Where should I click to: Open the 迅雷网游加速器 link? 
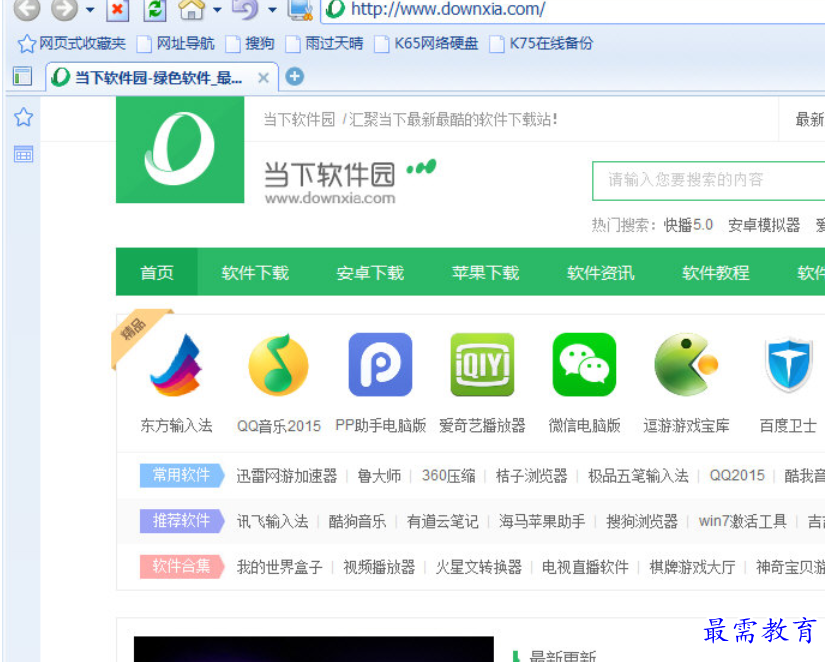pos(287,476)
